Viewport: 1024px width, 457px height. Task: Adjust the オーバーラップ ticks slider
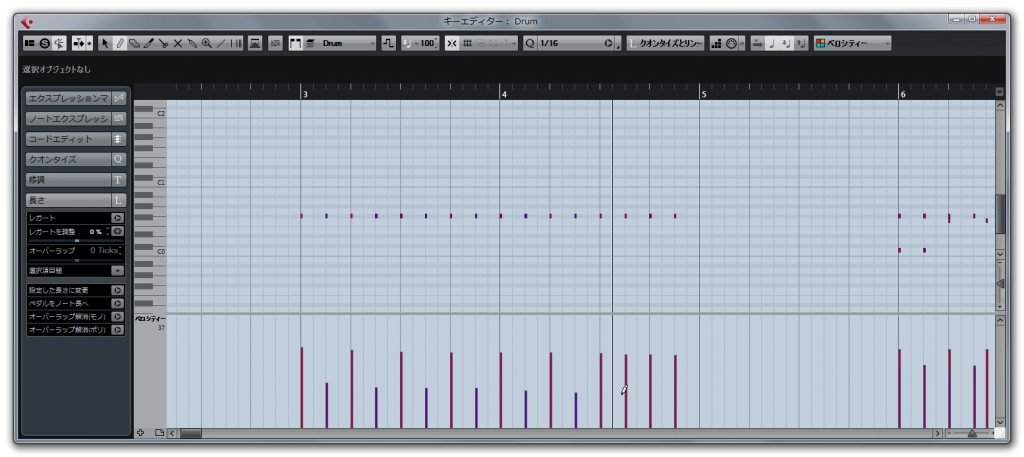(x=76, y=259)
